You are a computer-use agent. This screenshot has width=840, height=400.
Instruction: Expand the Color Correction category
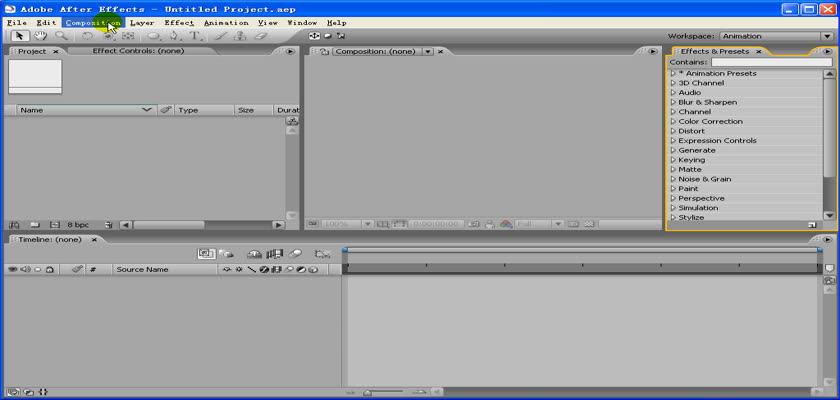point(673,122)
